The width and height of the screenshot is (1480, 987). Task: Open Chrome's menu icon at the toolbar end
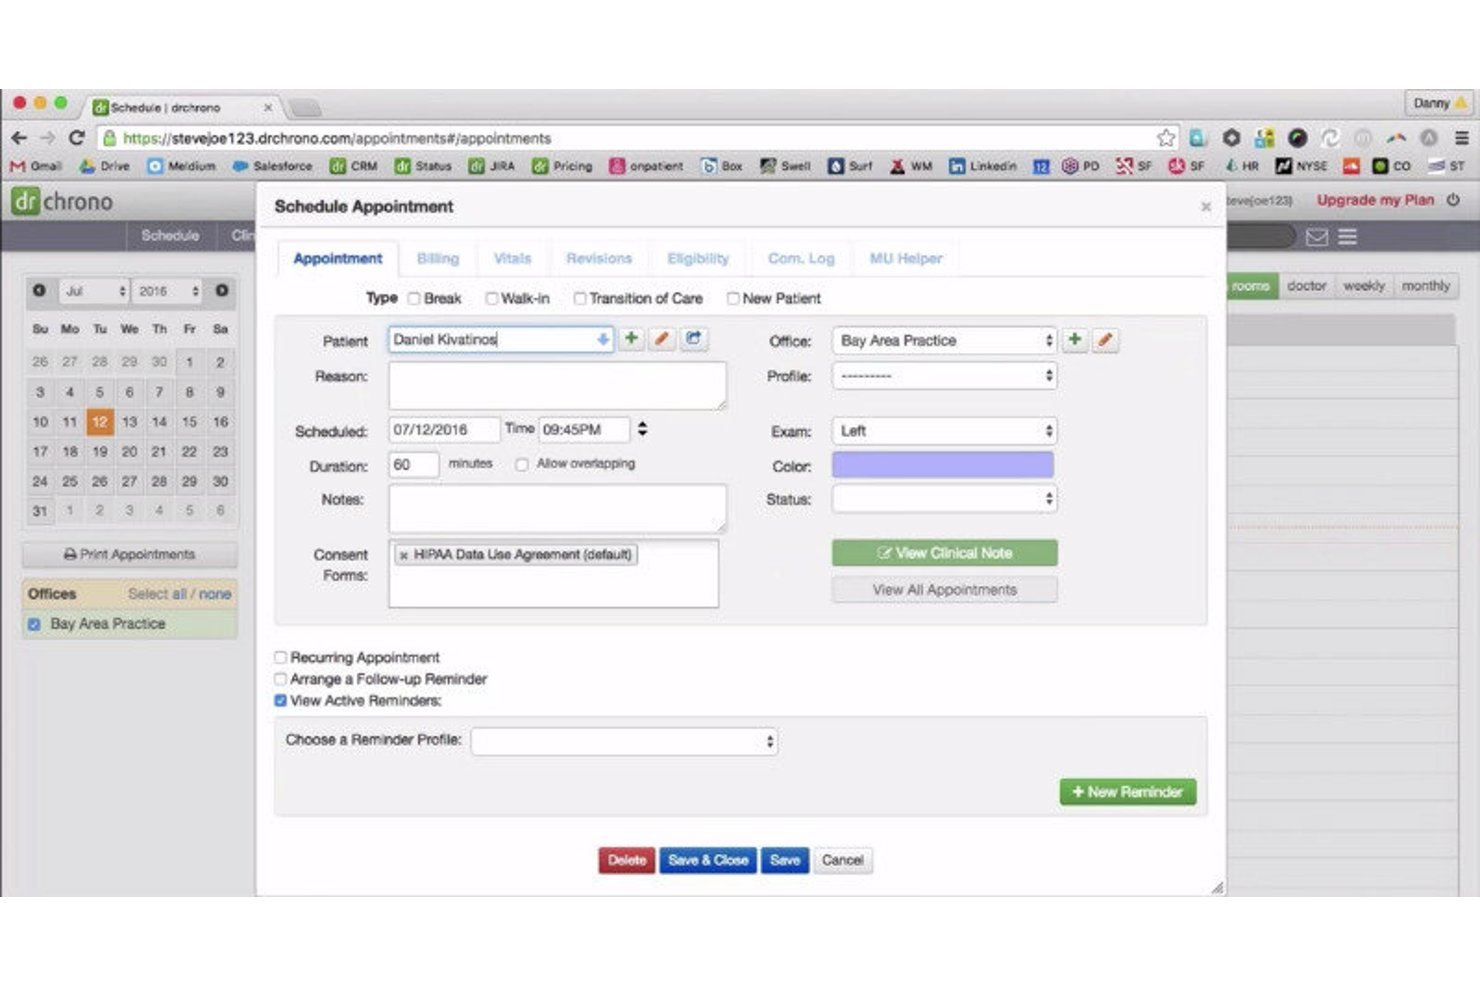pyautogui.click(x=1462, y=138)
